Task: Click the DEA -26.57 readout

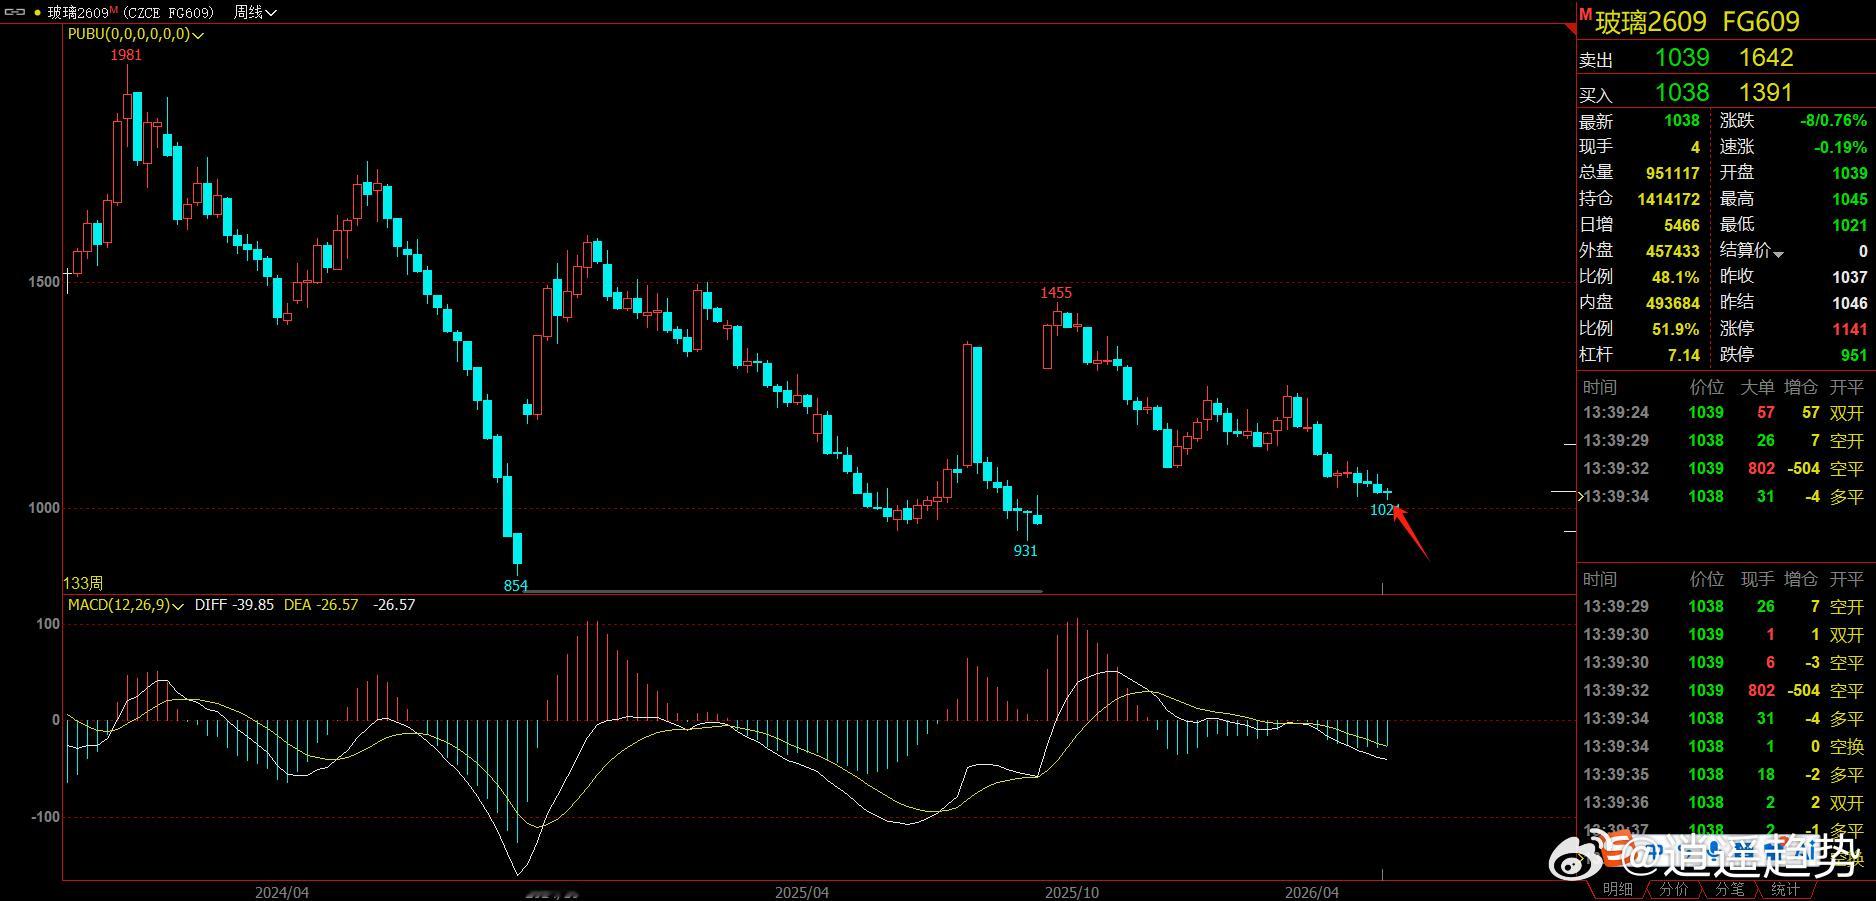Action: pyautogui.click(x=321, y=605)
